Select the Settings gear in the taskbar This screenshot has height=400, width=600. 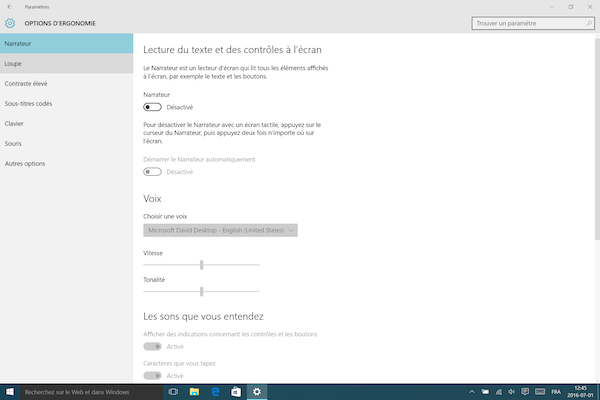pos(257,392)
